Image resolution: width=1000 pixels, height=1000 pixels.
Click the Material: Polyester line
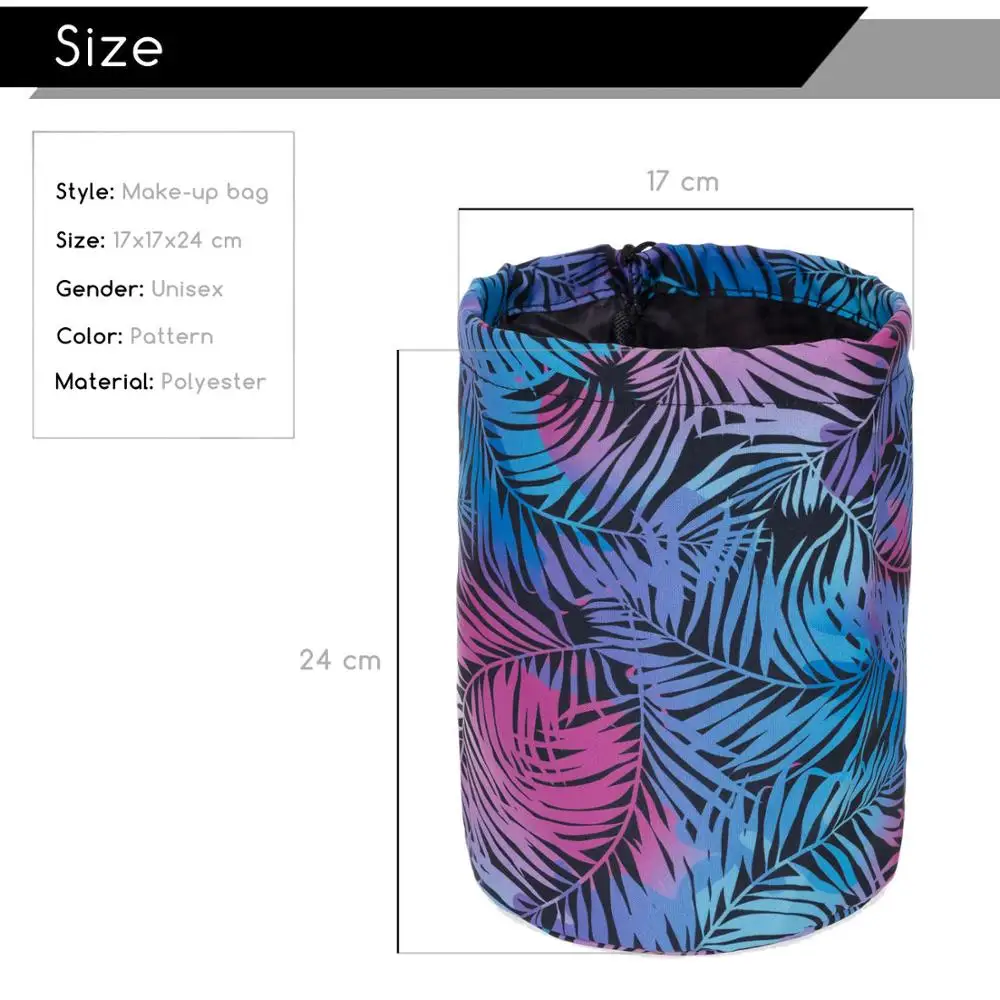coord(161,382)
